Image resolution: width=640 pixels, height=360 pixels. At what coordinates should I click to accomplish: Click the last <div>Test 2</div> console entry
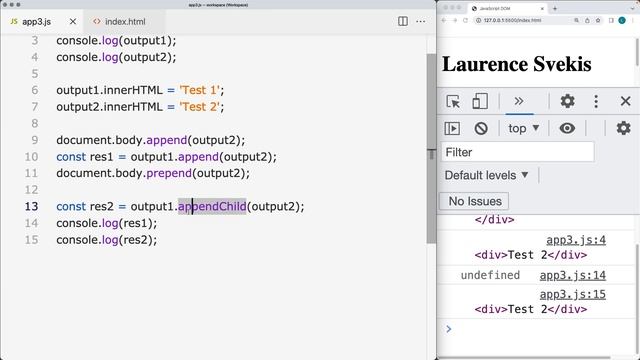(x=531, y=309)
